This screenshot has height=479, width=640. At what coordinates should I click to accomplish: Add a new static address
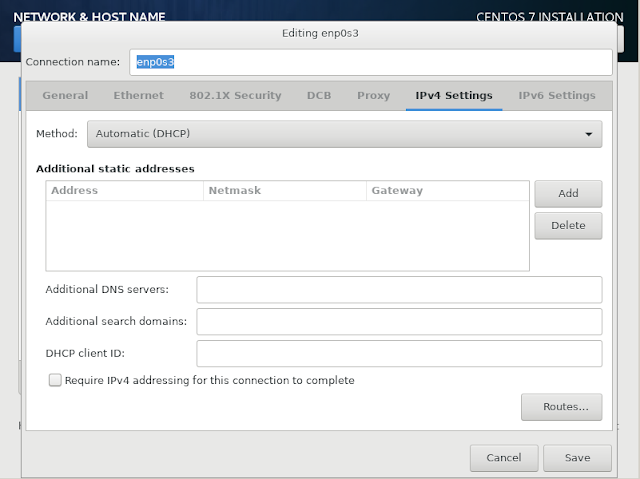click(568, 193)
